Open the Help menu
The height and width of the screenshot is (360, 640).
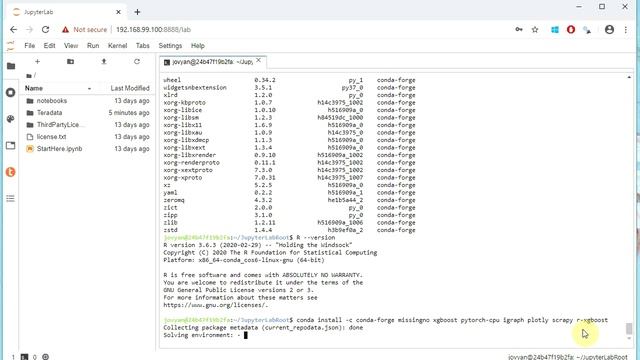point(198,46)
